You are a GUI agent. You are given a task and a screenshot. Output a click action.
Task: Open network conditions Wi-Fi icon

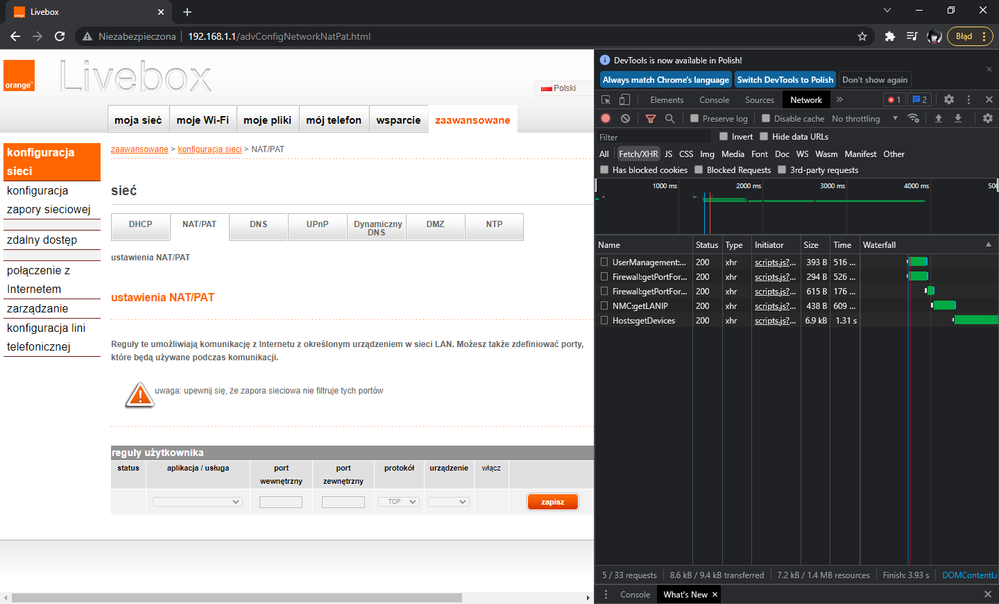click(x=913, y=119)
